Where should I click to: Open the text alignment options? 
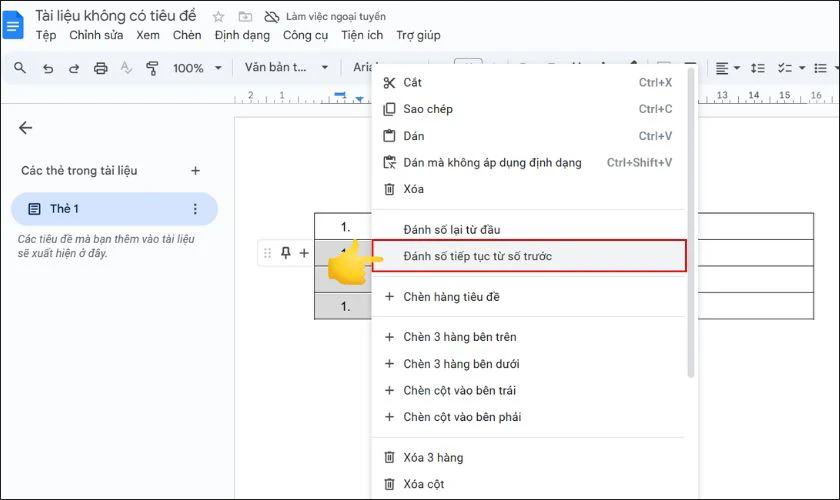pyautogui.click(x=722, y=68)
